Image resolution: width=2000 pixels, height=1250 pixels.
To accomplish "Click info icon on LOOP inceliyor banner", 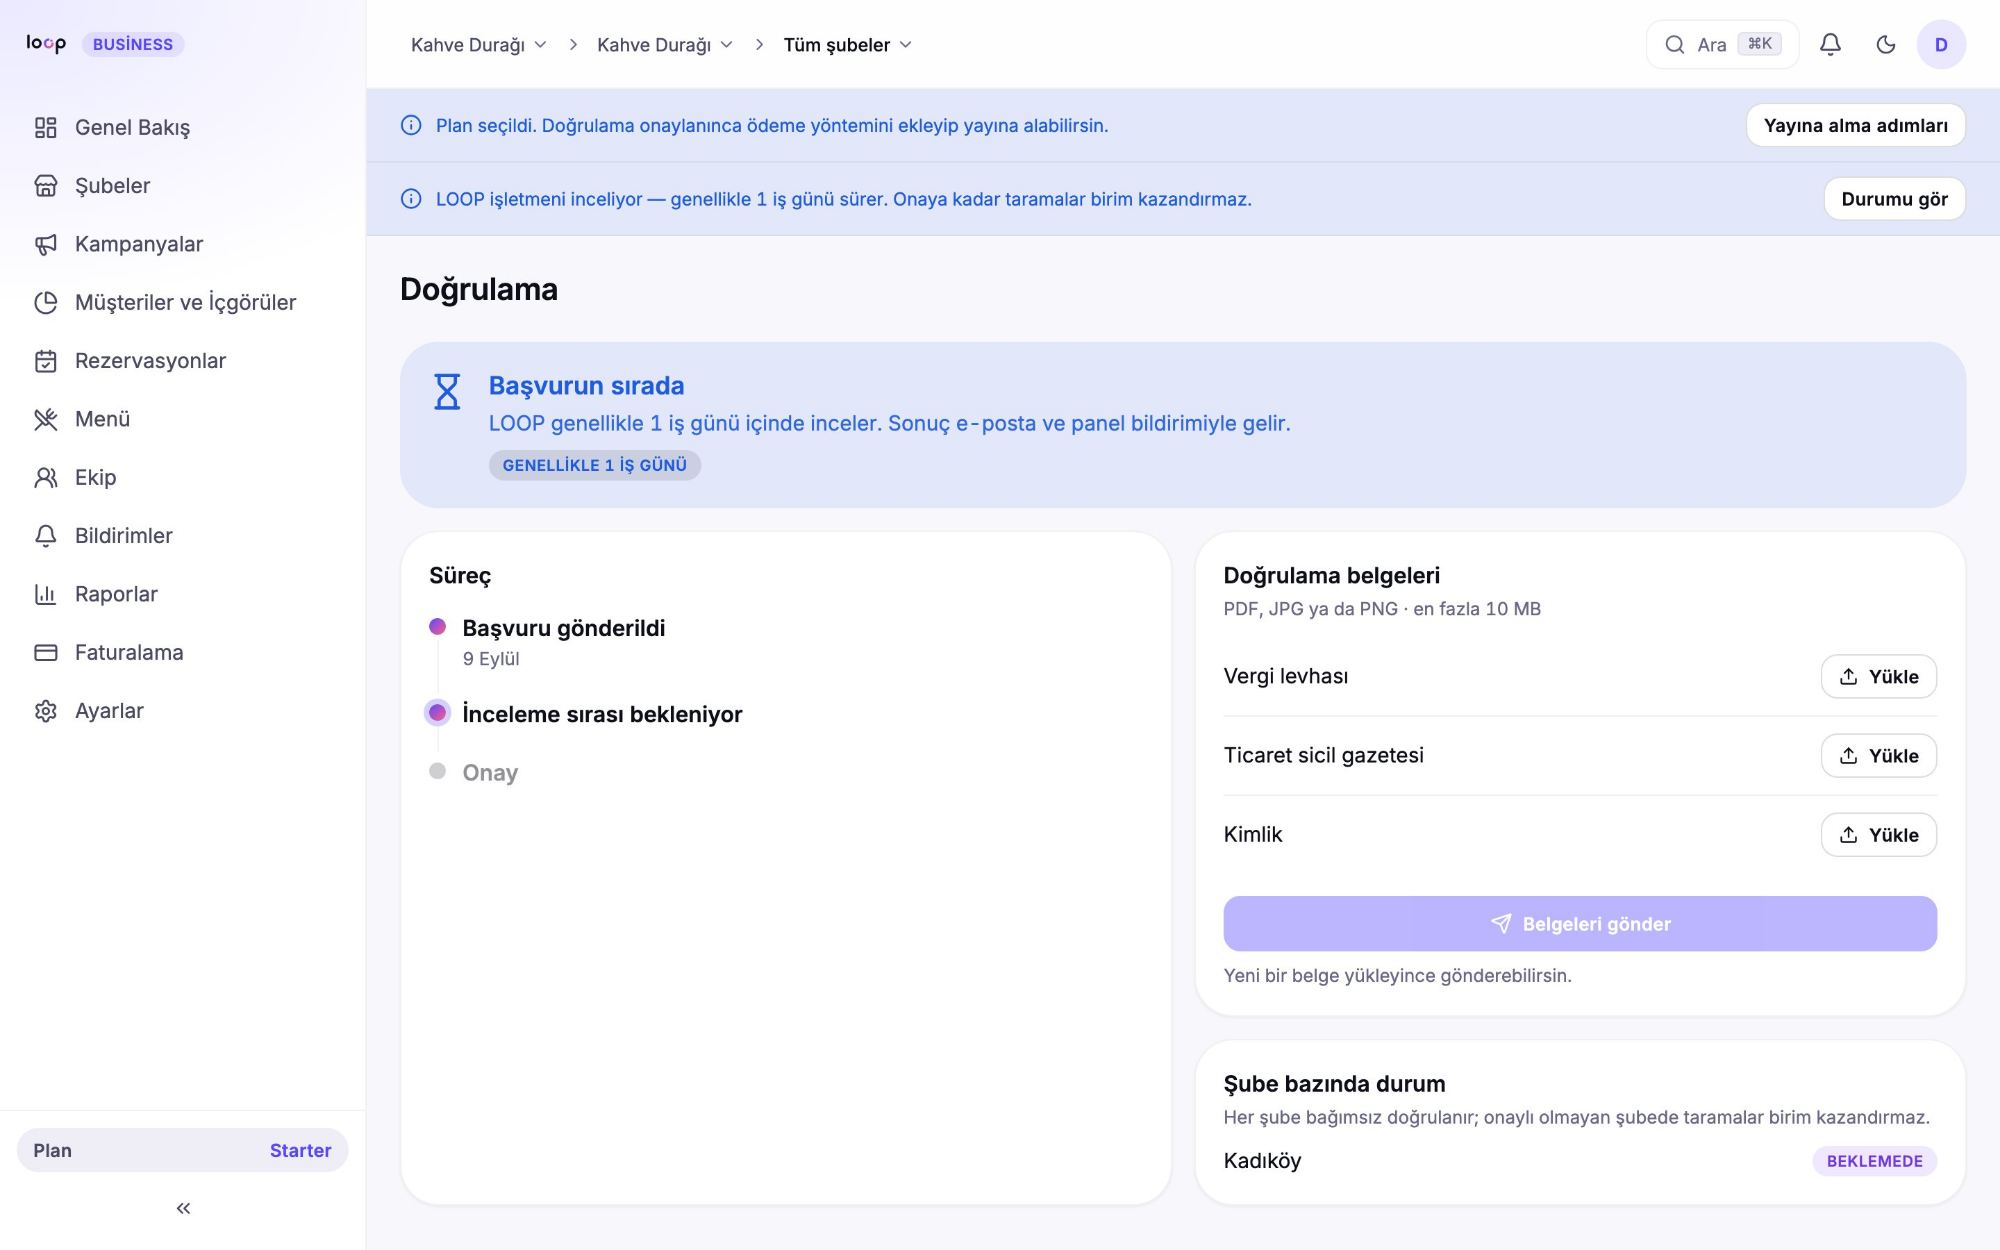I will point(411,199).
